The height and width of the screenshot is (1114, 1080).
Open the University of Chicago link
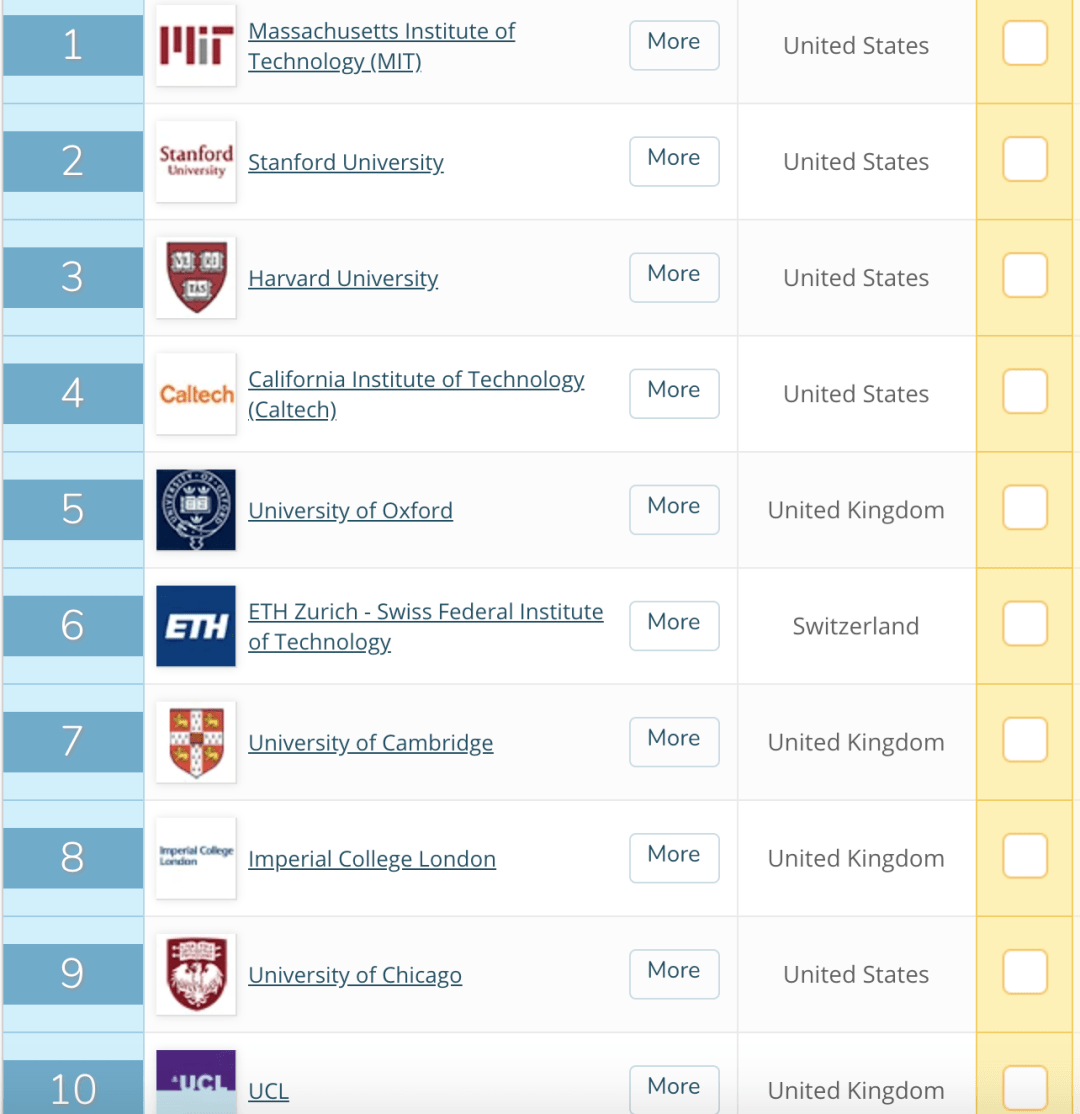tap(355, 975)
